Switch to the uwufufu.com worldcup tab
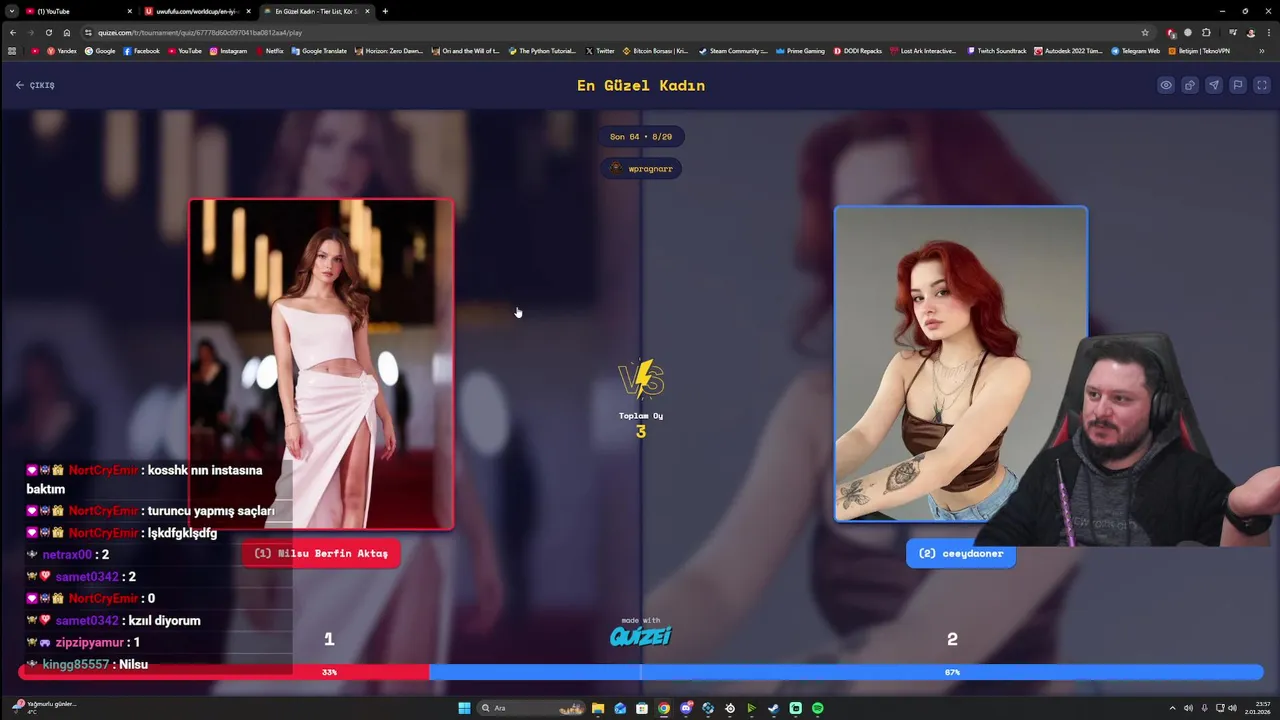 coord(197,11)
